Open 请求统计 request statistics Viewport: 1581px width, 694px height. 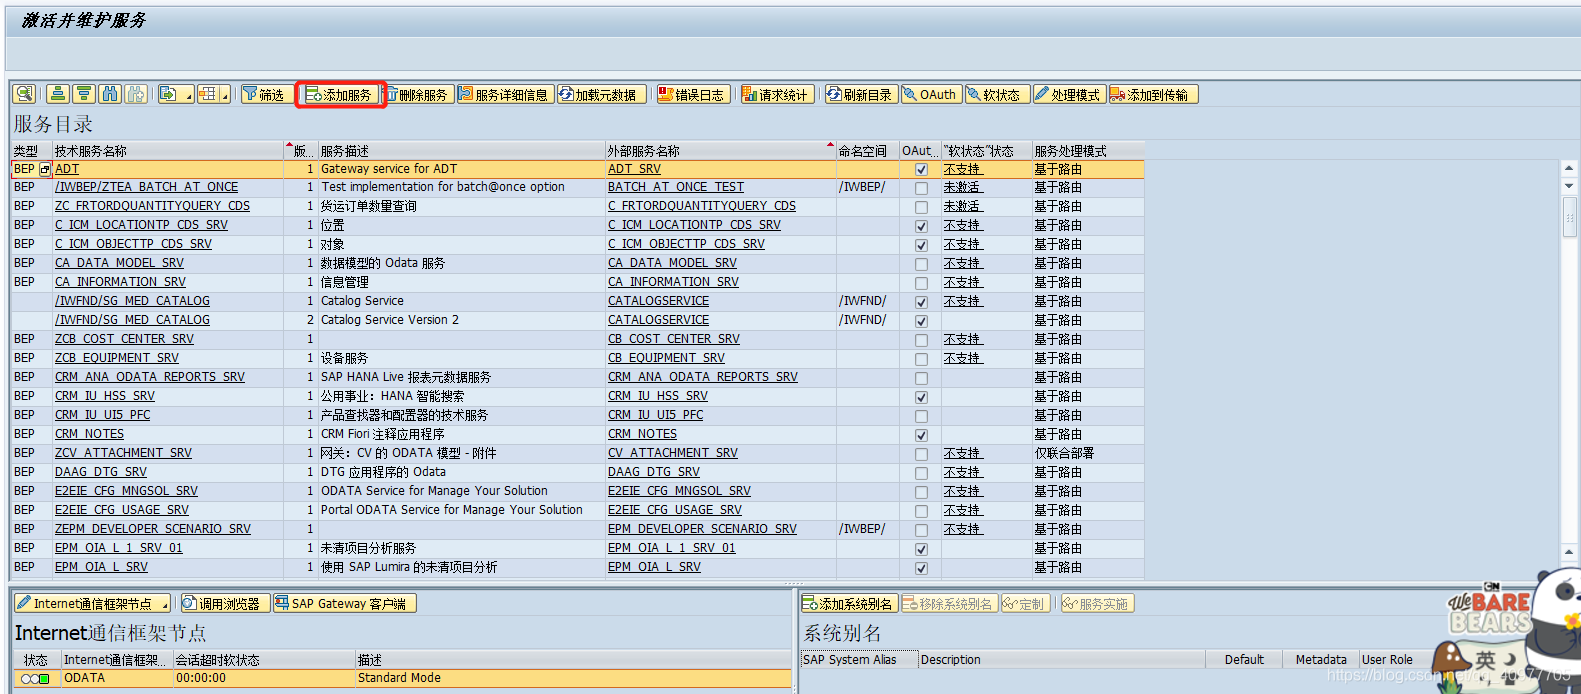[x=776, y=94]
